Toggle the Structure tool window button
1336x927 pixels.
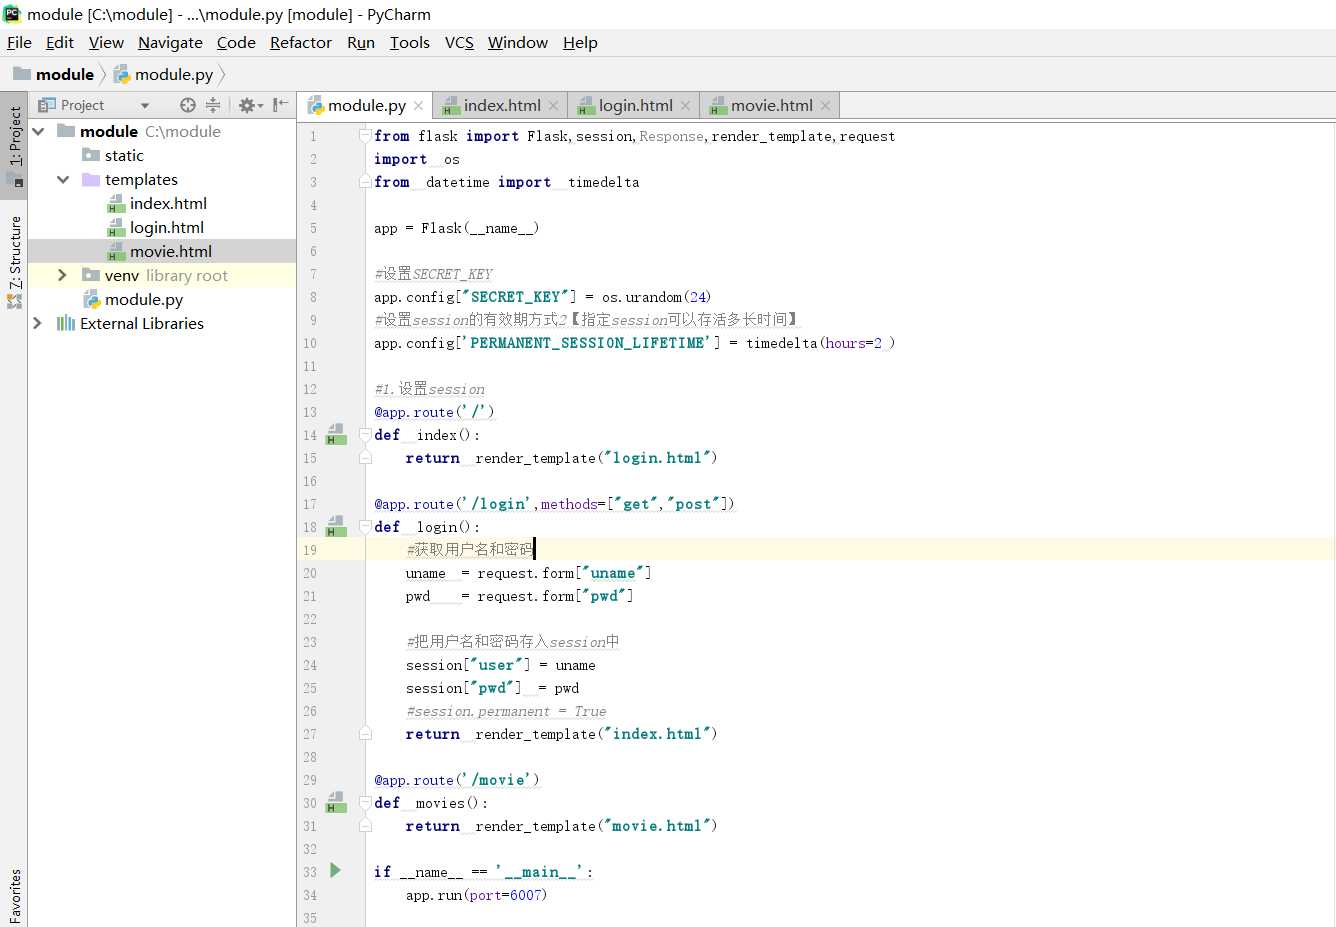click(14, 262)
